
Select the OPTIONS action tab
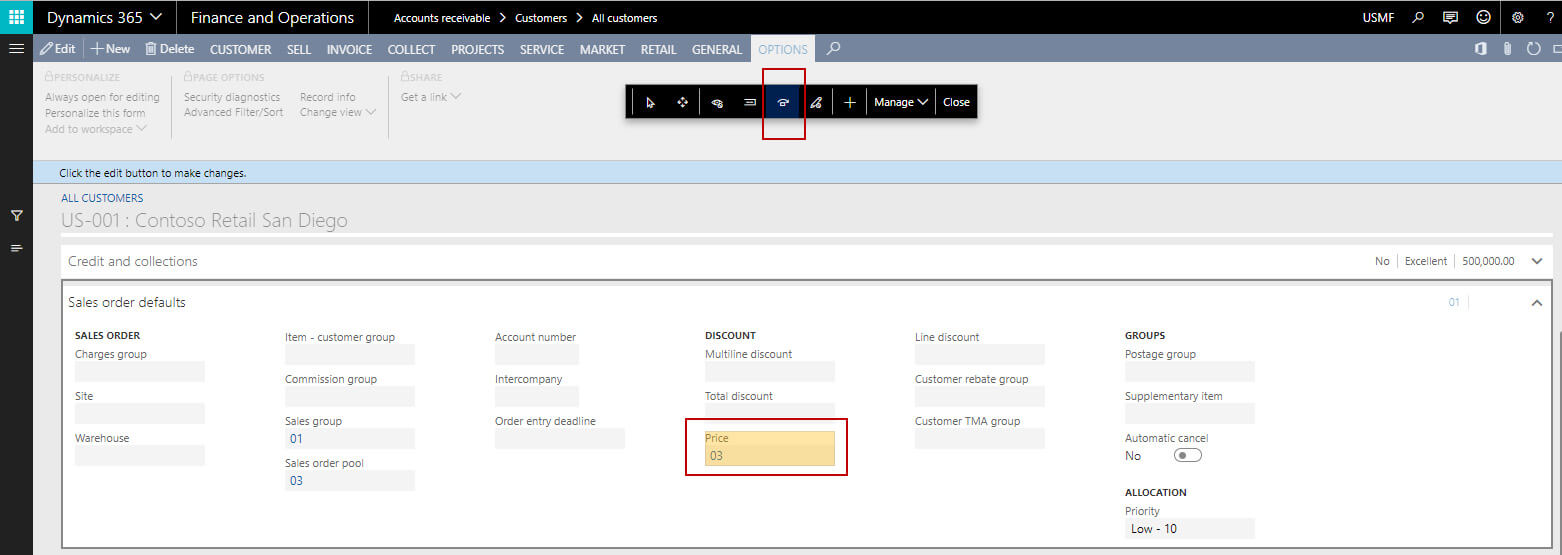(783, 49)
